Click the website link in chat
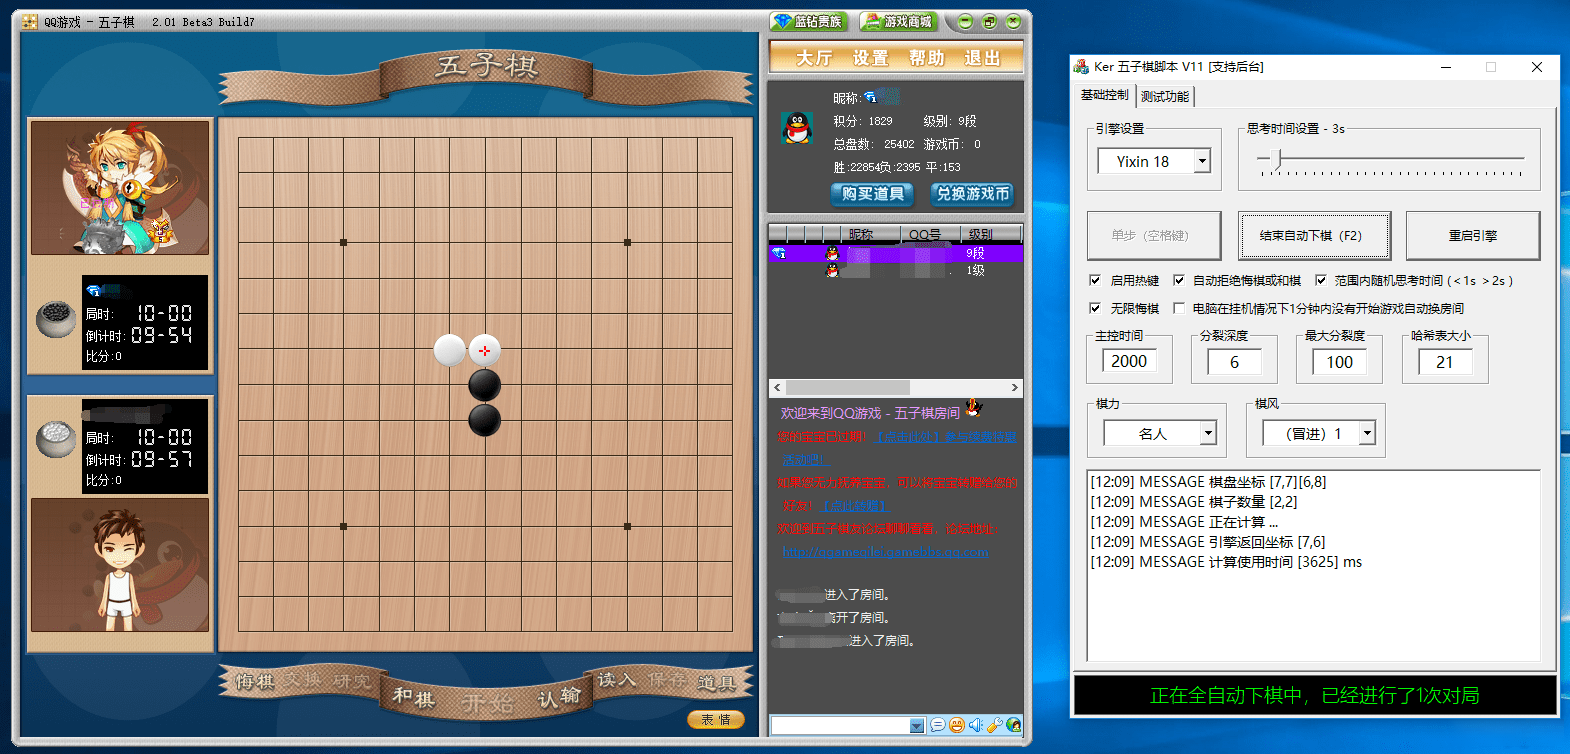The width and height of the screenshot is (1570, 754). point(885,552)
